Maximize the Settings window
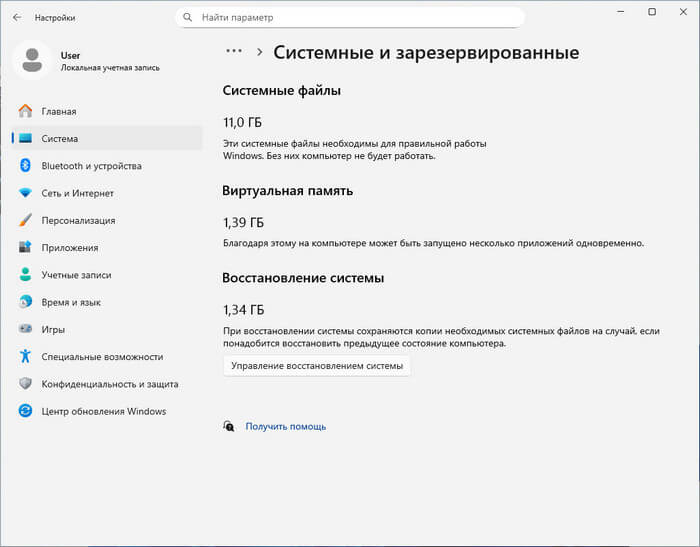Image resolution: width=700 pixels, height=547 pixels. click(x=652, y=12)
